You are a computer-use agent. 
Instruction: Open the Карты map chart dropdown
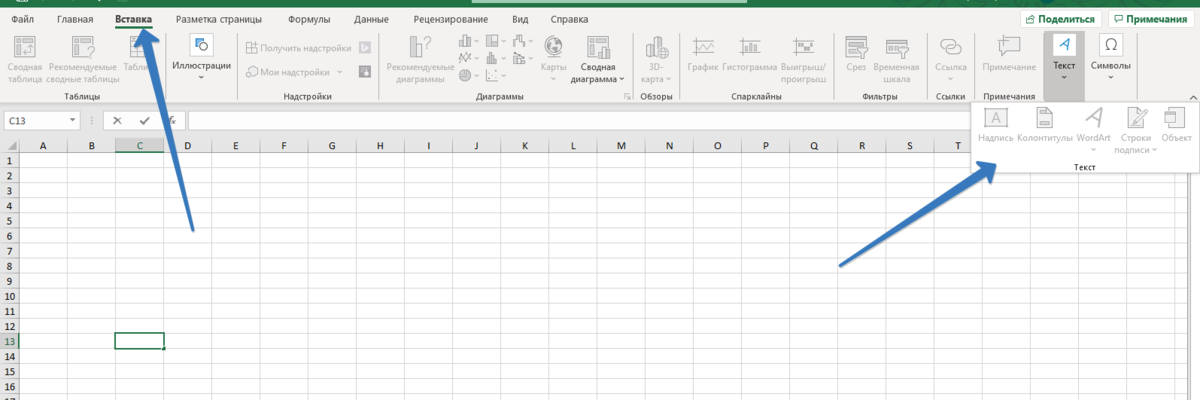point(553,56)
